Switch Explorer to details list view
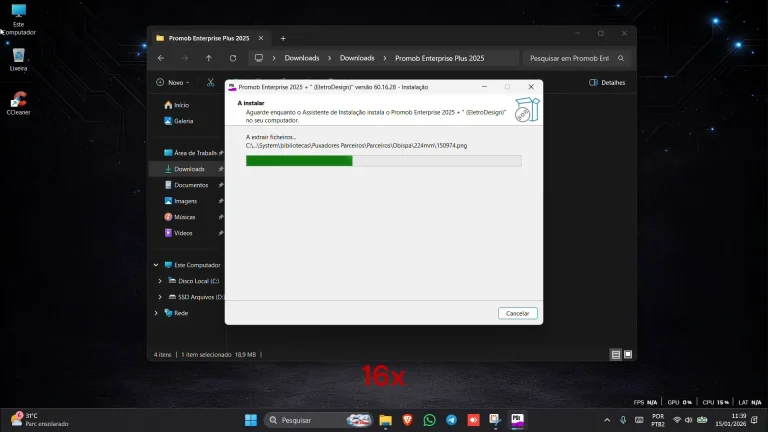This screenshot has height=432, width=768. pyautogui.click(x=616, y=355)
